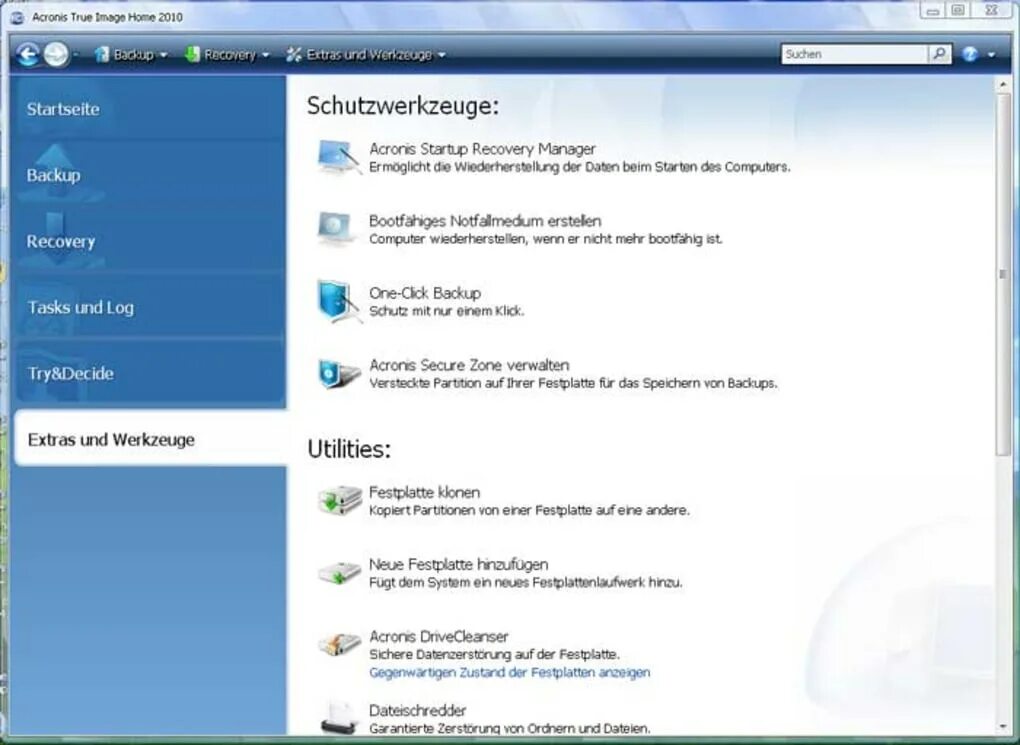Open the Recovery dropdown arrow in toolbar
Screen dimensions: 1020x745
click(265, 55)
